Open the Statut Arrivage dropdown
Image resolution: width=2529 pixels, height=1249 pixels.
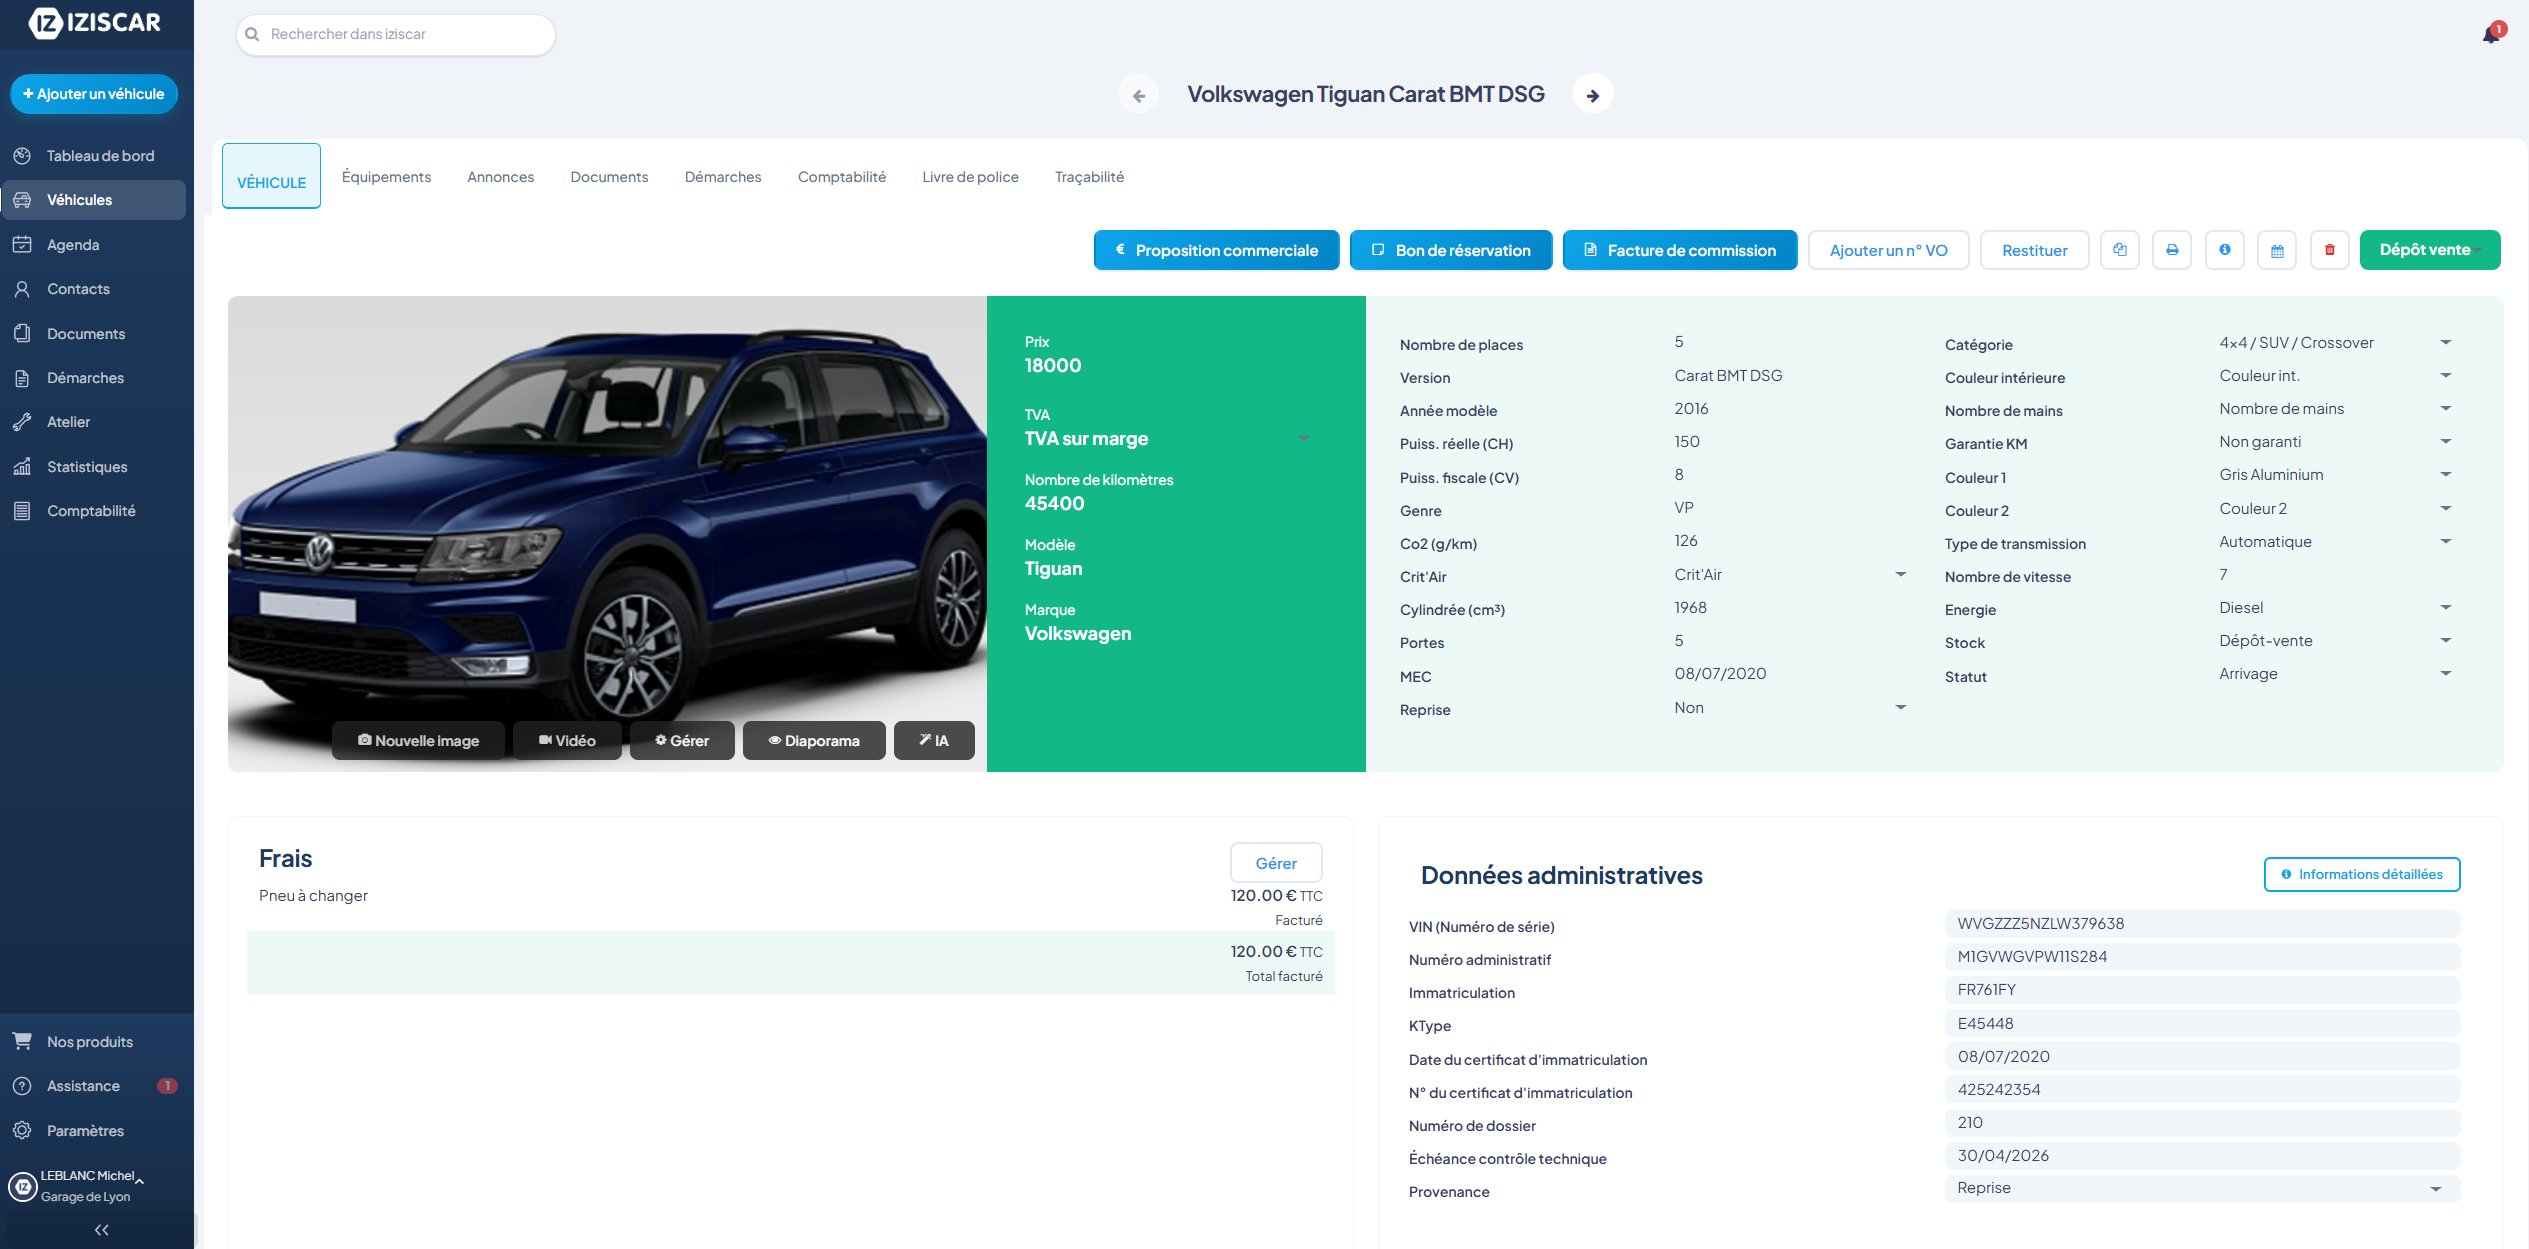2336,674
